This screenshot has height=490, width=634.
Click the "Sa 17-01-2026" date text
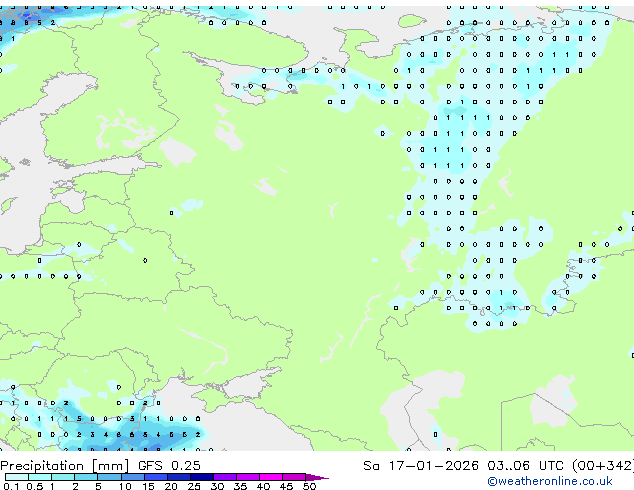point(421,466)
